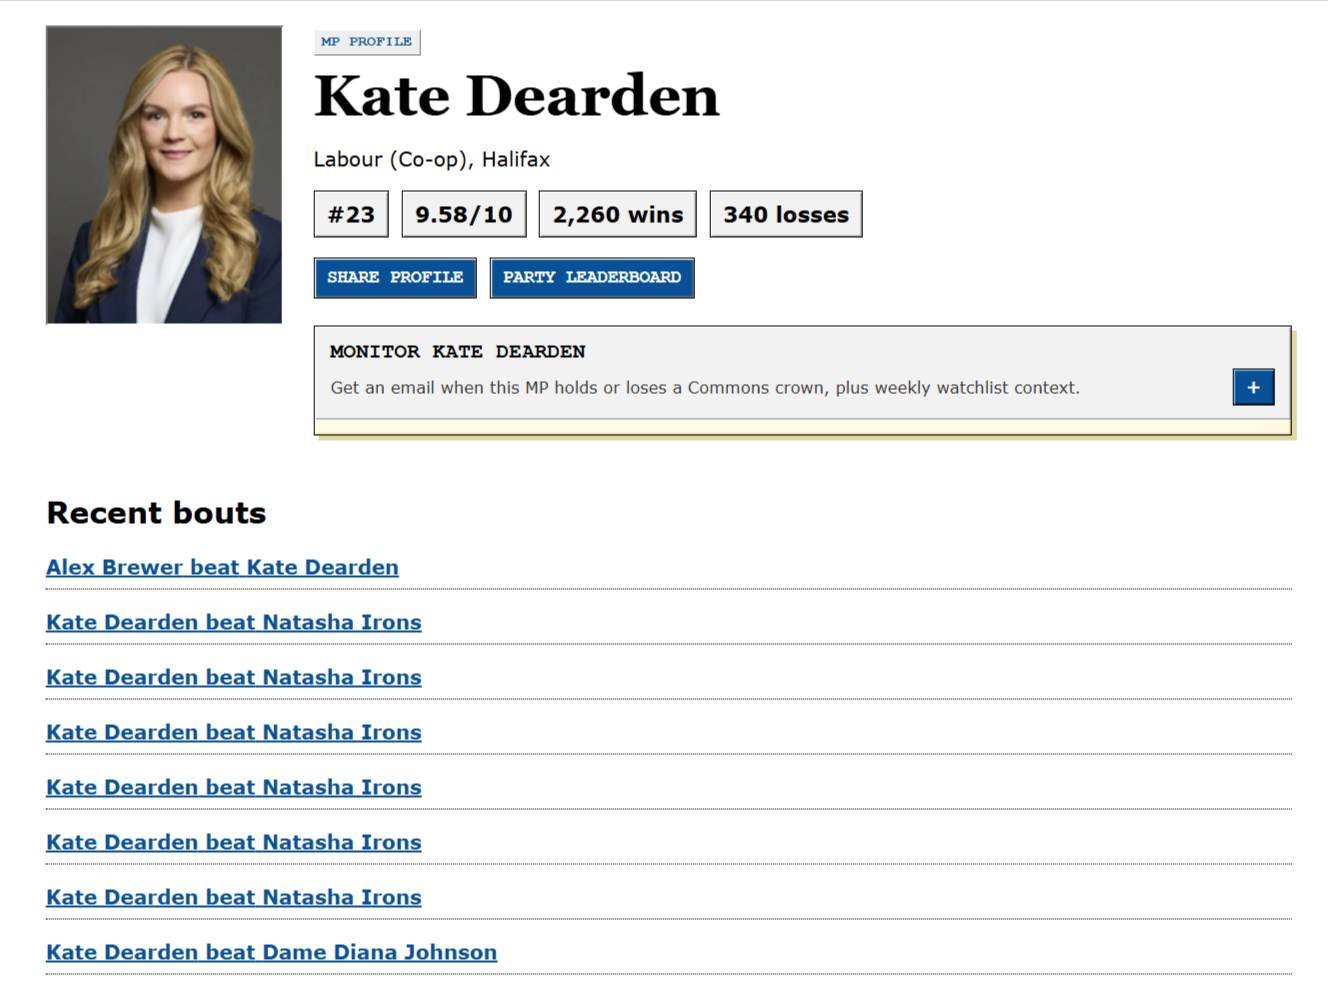Open the Kate Dearden beat Dame Diana Johnson bout
This screenshot has width=1328, height=1002.
[x=271, y=952]
